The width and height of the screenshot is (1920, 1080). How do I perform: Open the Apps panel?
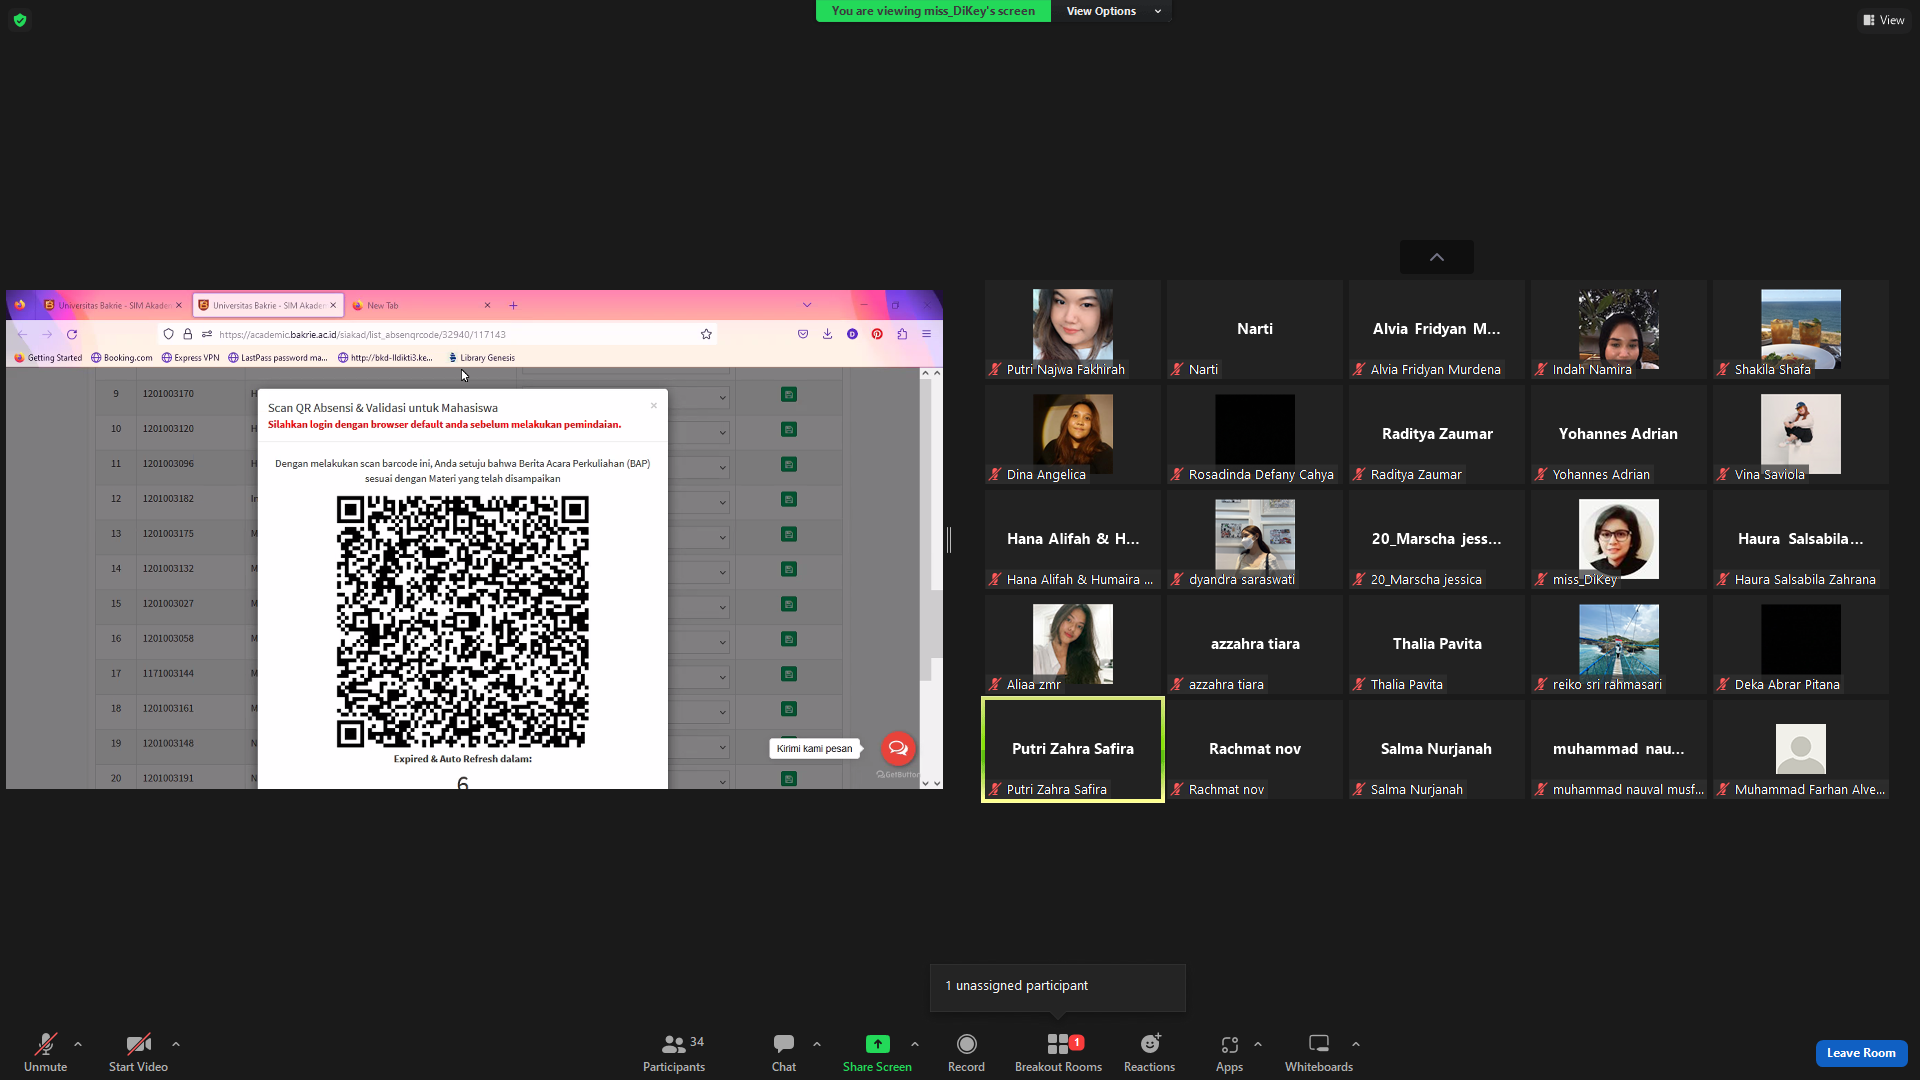(1229, 1052)
